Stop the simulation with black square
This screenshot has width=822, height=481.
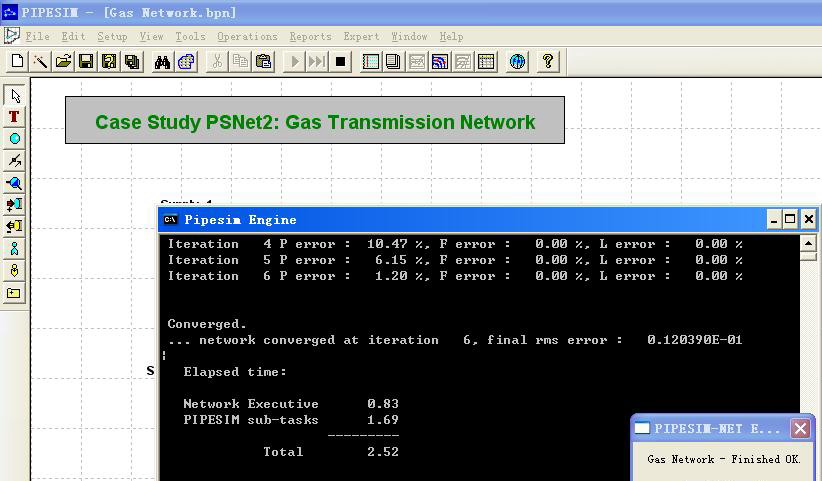pos(340,62)
